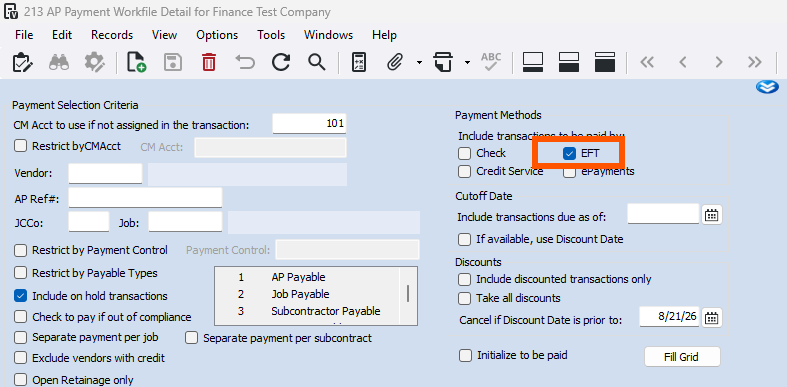The image size is (787, 387).
Task: Click the Vendor input field
Action: click(x=105, y=174)
